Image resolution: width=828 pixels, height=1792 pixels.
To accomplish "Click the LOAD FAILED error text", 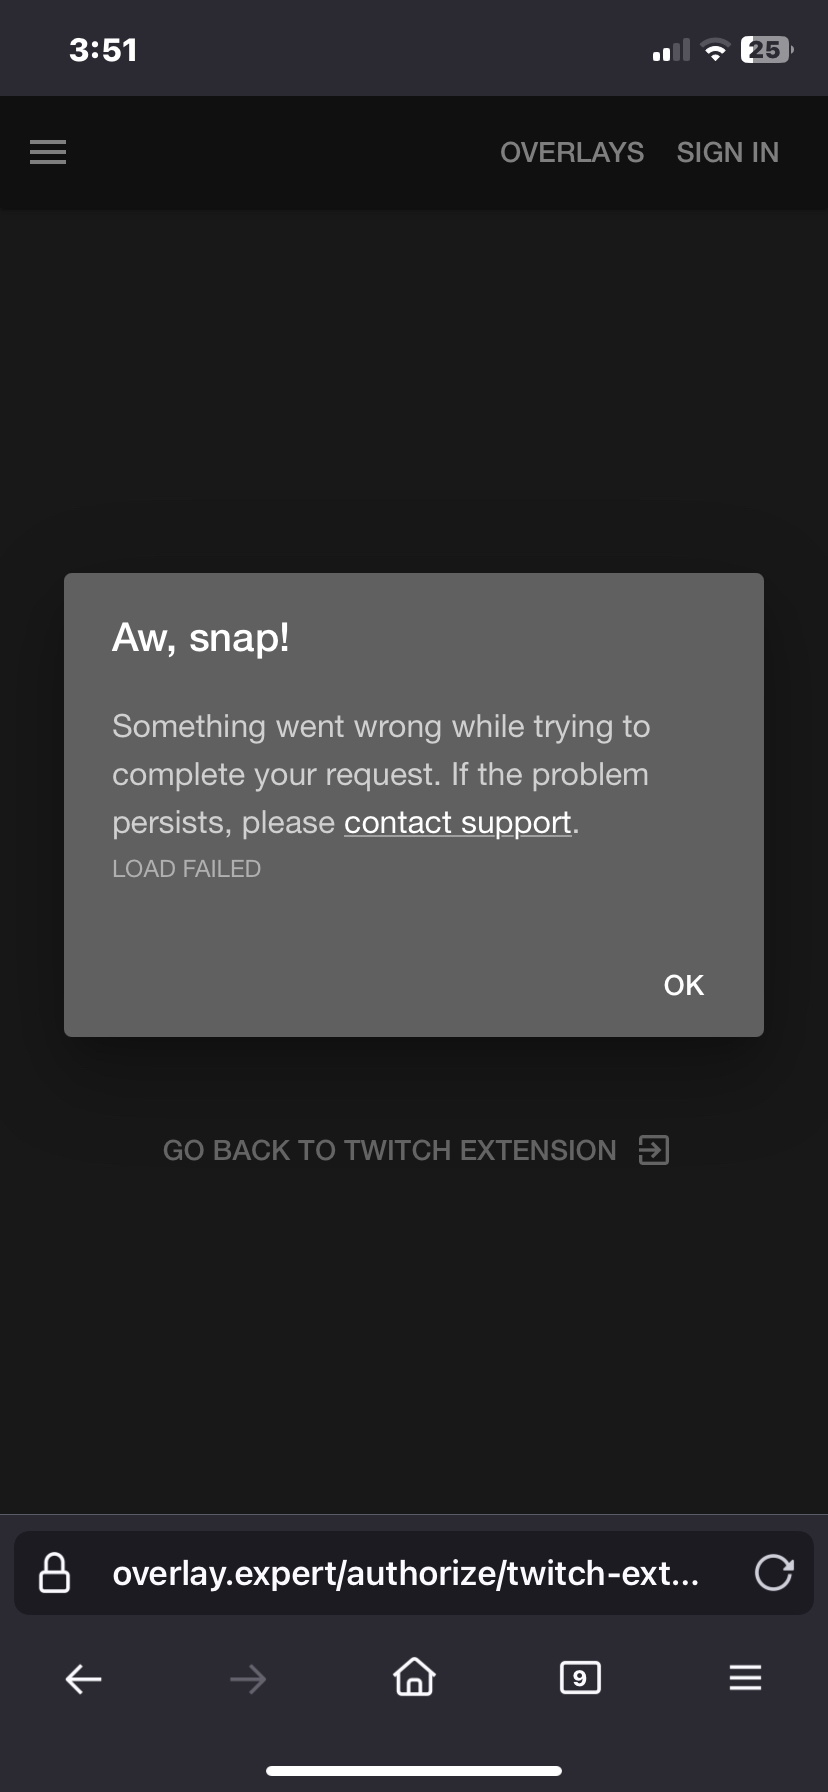I will tap(186, 869).
